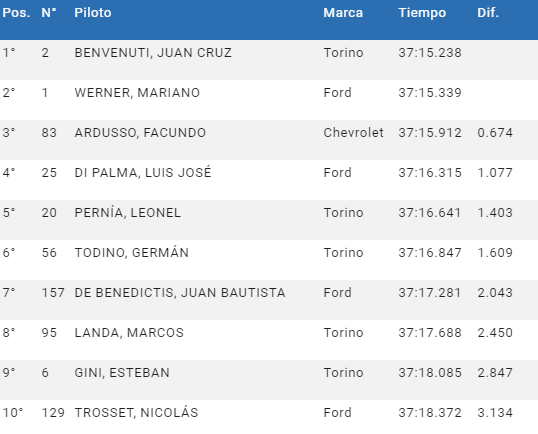Image resolution: width=538 pixels, height=434 pixels.
Task: Click the winning time 37:15.238
Action: (x=430, y=53)
